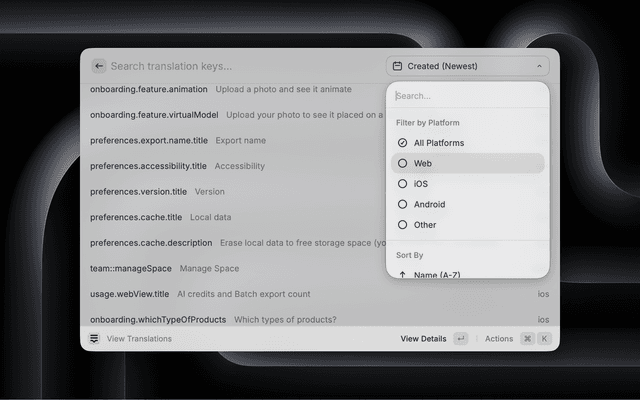Click the Command key icon in footer
640x400 pixels.
pyautogui.click(x=527, y=339)
